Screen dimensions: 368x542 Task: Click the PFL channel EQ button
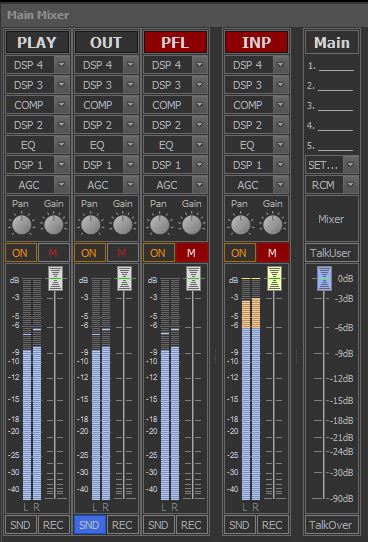(168, 145)
